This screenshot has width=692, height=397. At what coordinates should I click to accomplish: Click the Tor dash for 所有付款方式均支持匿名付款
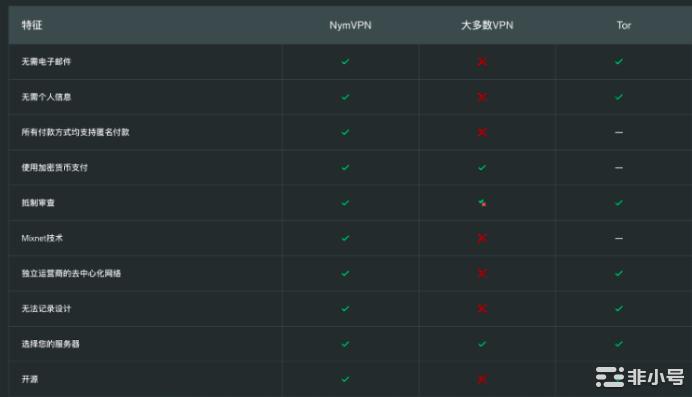click(619, 132)
